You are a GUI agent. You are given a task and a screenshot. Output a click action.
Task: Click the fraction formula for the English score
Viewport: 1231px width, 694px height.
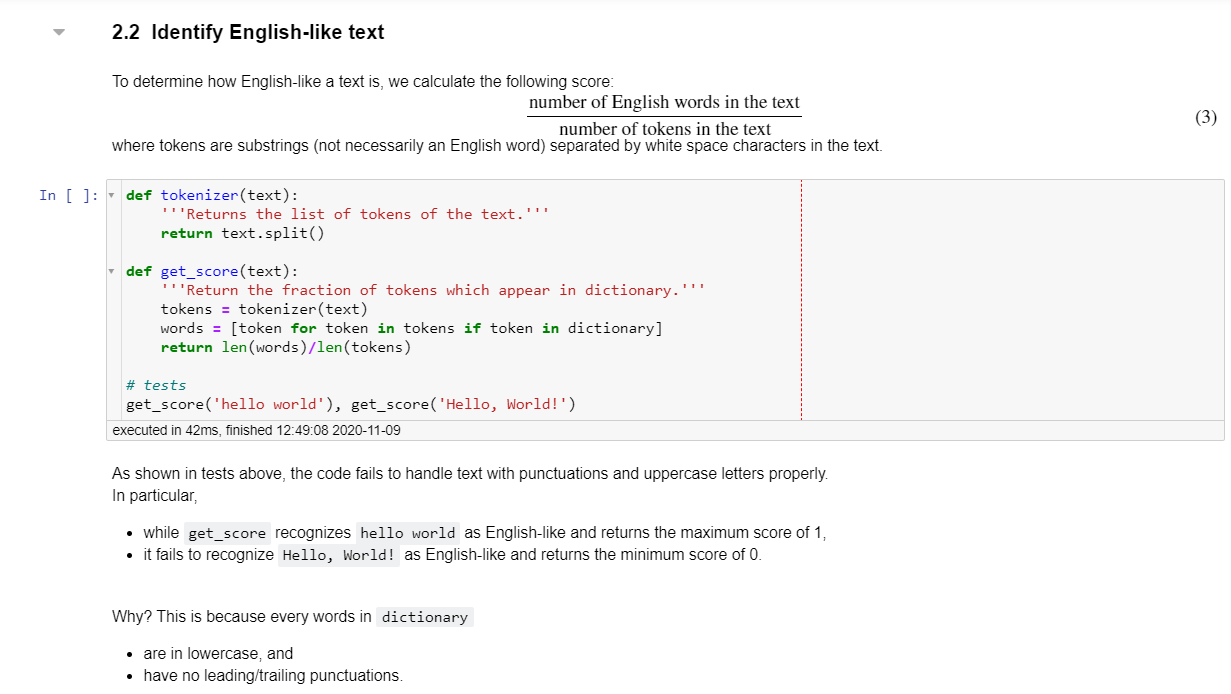663,114
